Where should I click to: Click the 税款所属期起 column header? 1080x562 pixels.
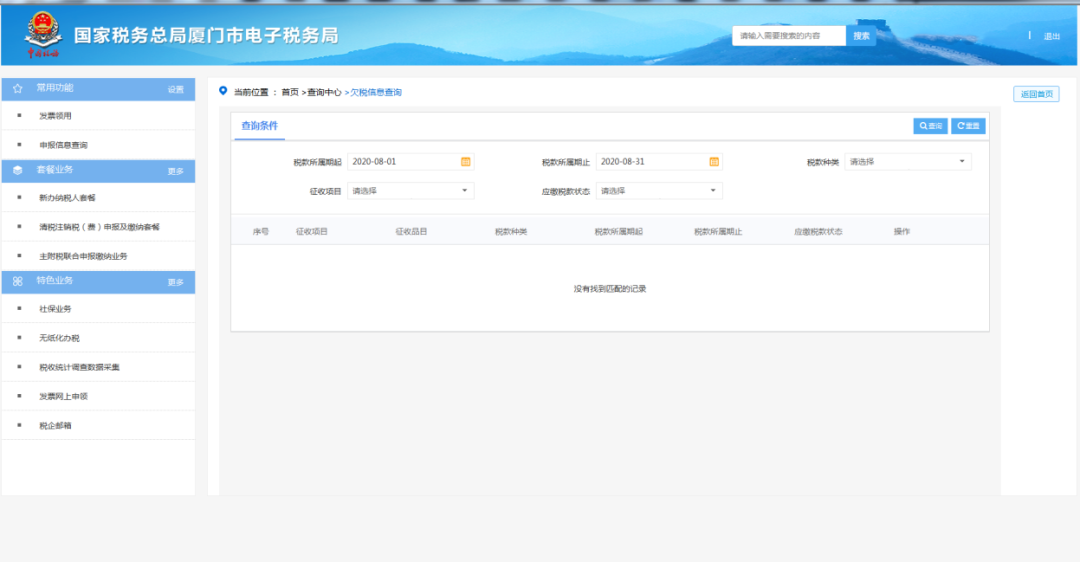click(x=619, y=232)
